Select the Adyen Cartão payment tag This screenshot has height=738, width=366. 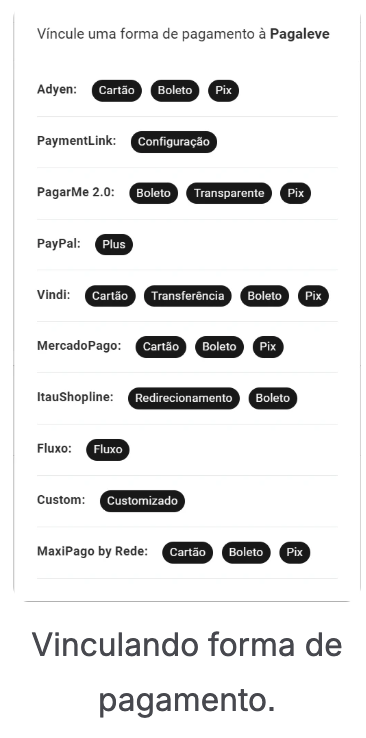[x=117, y=90]
